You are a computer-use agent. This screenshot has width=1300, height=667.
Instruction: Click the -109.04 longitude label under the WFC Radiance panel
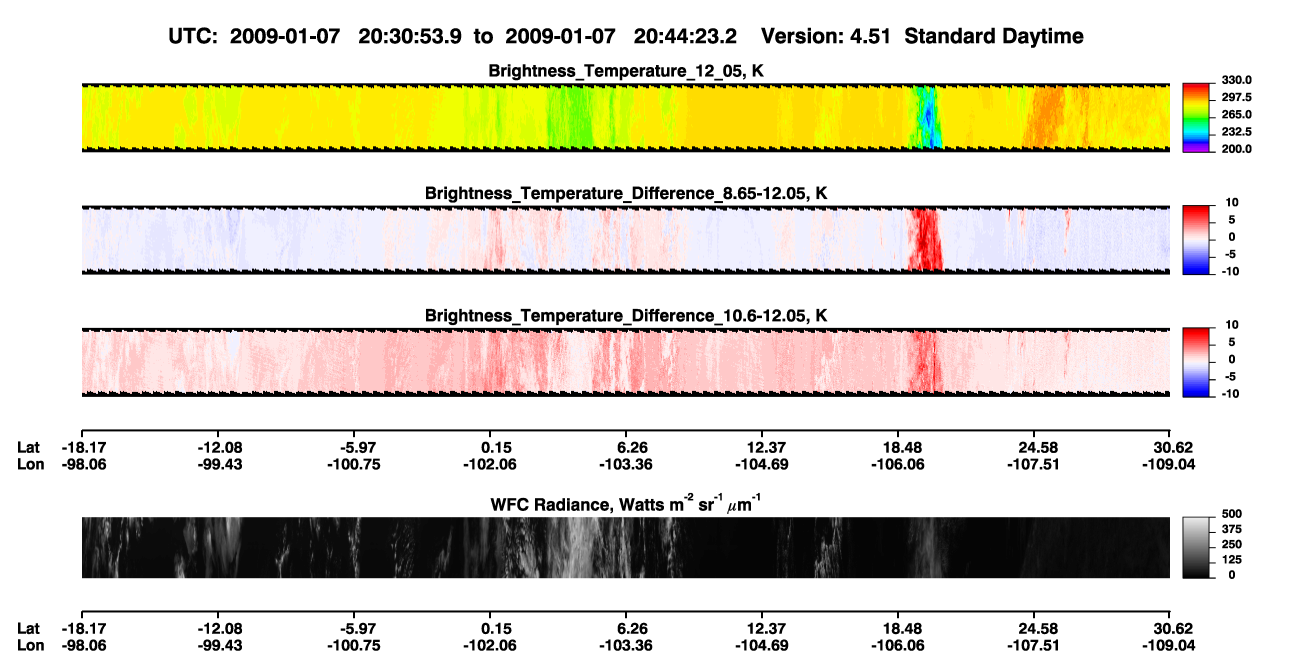tap(1171, 645)
